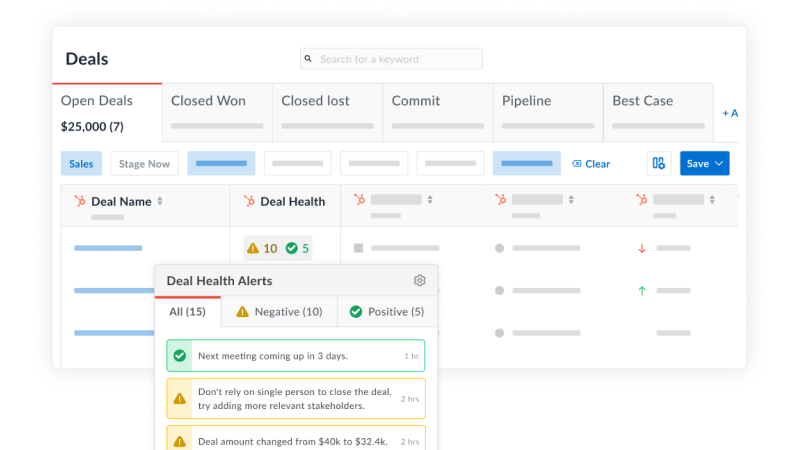Click the Clear filter icon
This screenshot has height=450, width=800.
pos(577,164)
